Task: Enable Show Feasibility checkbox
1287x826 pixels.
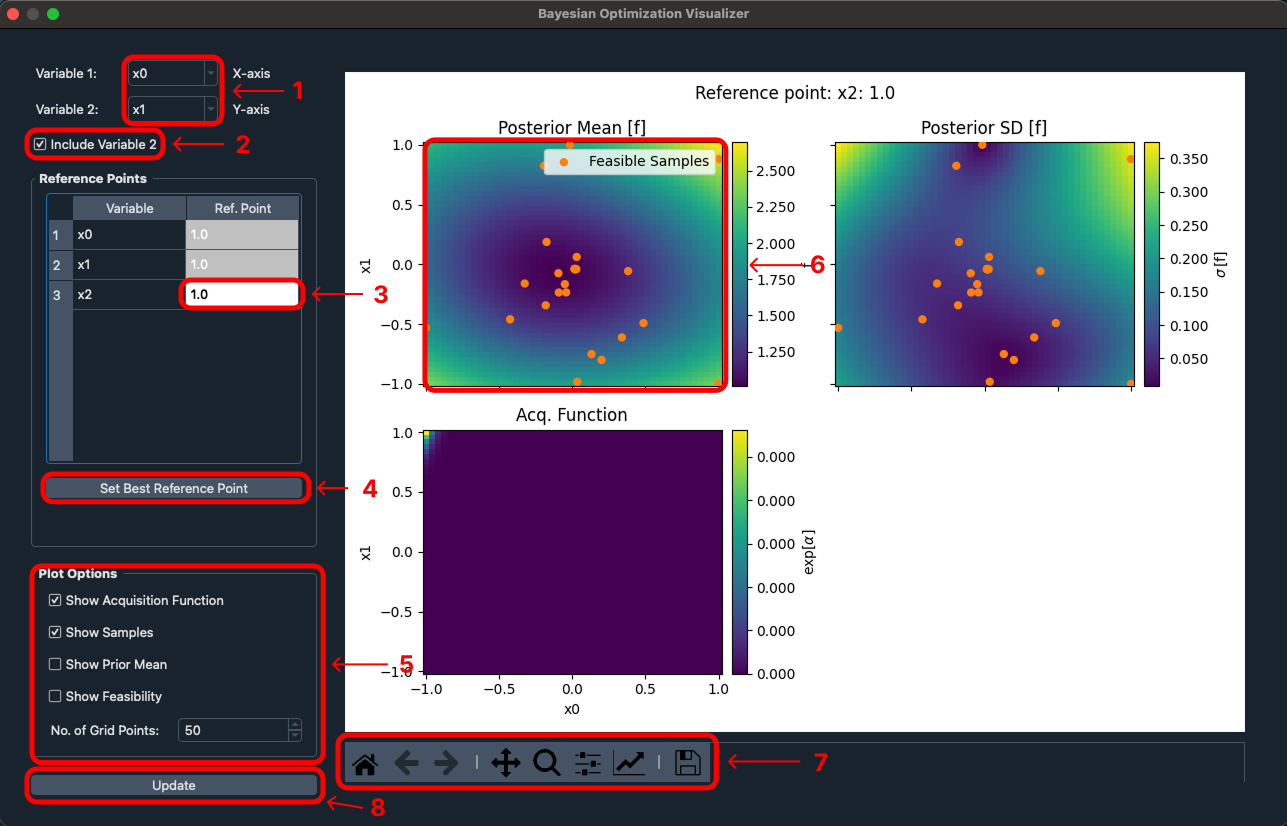Action: coord(55,697)
